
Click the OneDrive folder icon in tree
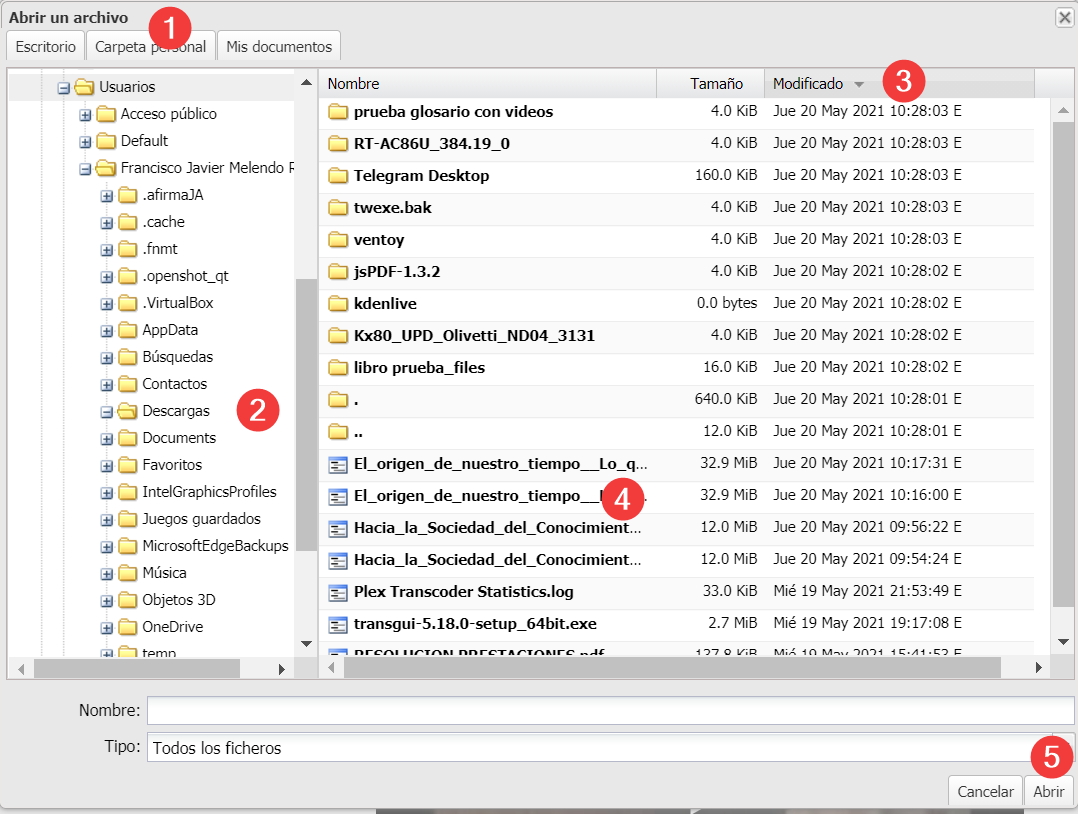coord(127,627)
